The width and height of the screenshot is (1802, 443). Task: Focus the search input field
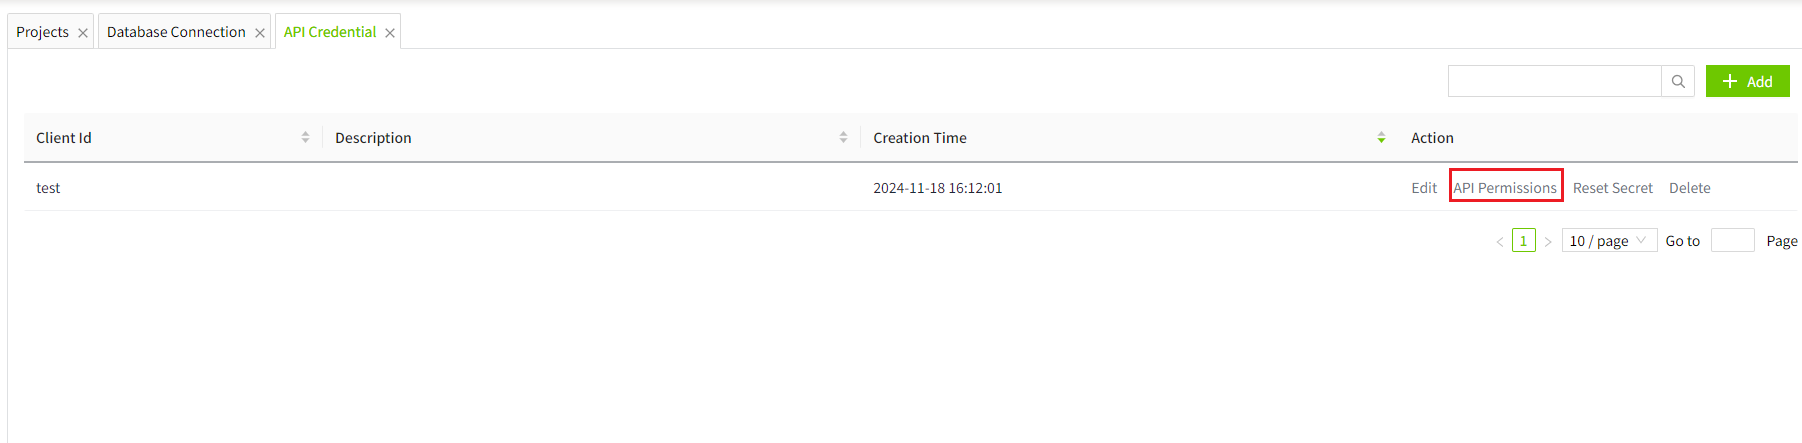click(1554, 82)
